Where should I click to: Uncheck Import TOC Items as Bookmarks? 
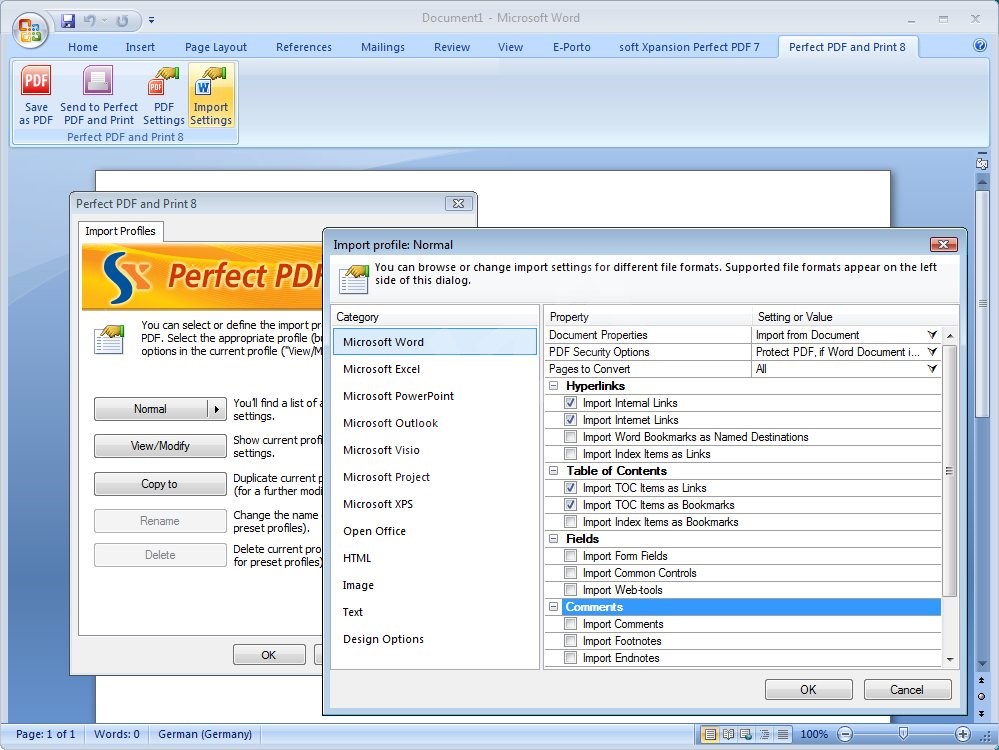(x=570, y=505)
